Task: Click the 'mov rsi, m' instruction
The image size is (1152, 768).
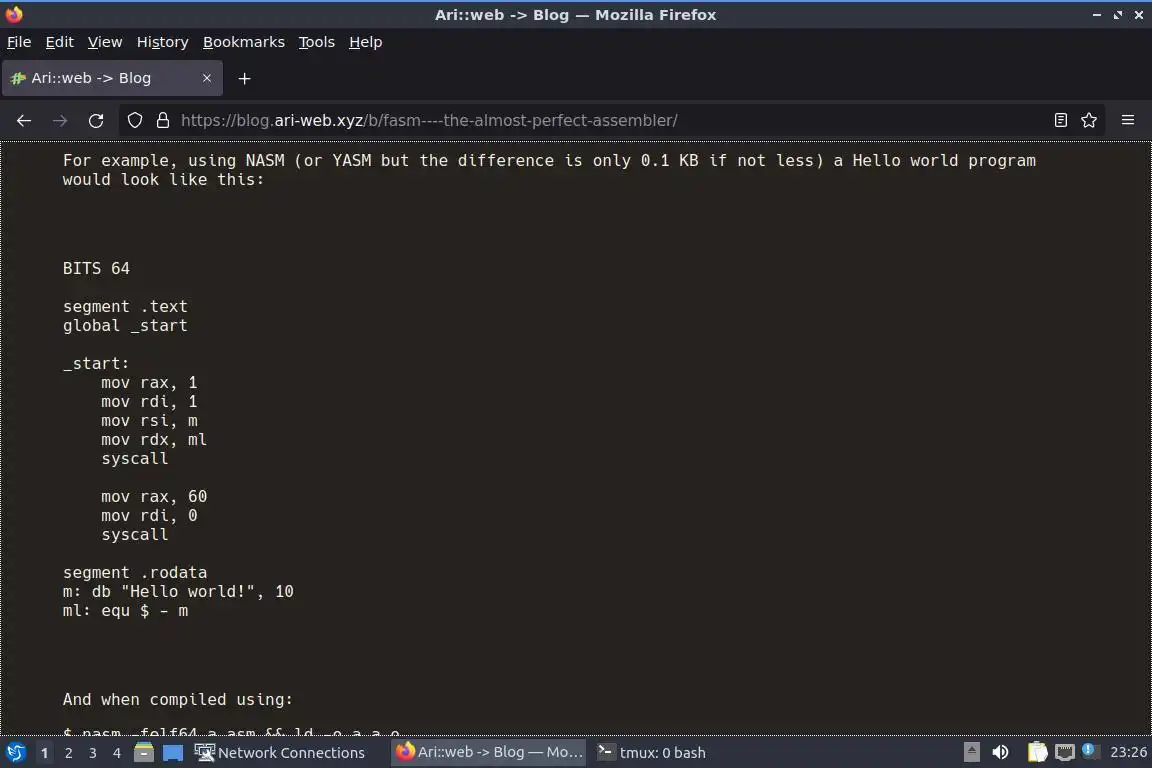Action: tap(149, 421)
